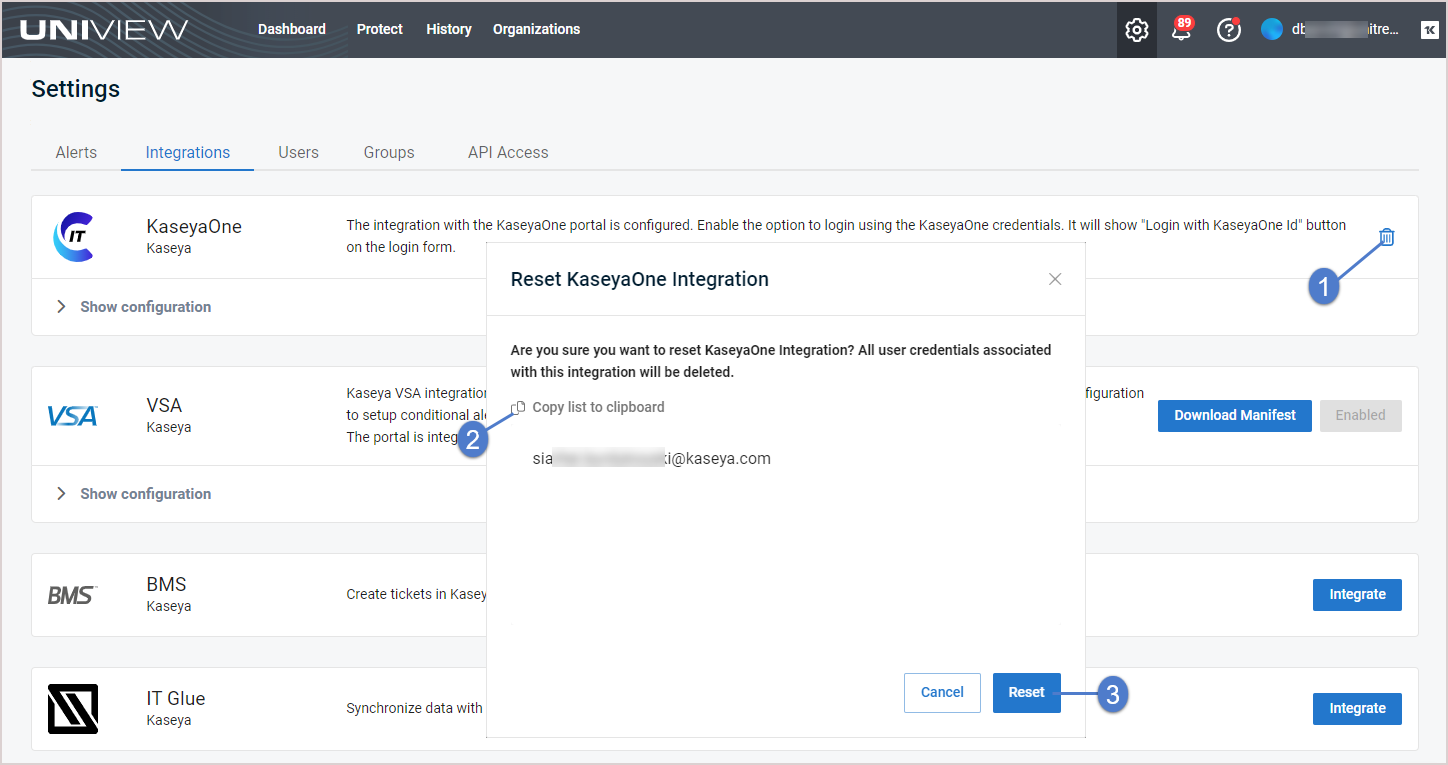This screenshot has height=765, width=1448.
Task: Click Cancel in the reset dialog
Action: [x=942, y=693]
